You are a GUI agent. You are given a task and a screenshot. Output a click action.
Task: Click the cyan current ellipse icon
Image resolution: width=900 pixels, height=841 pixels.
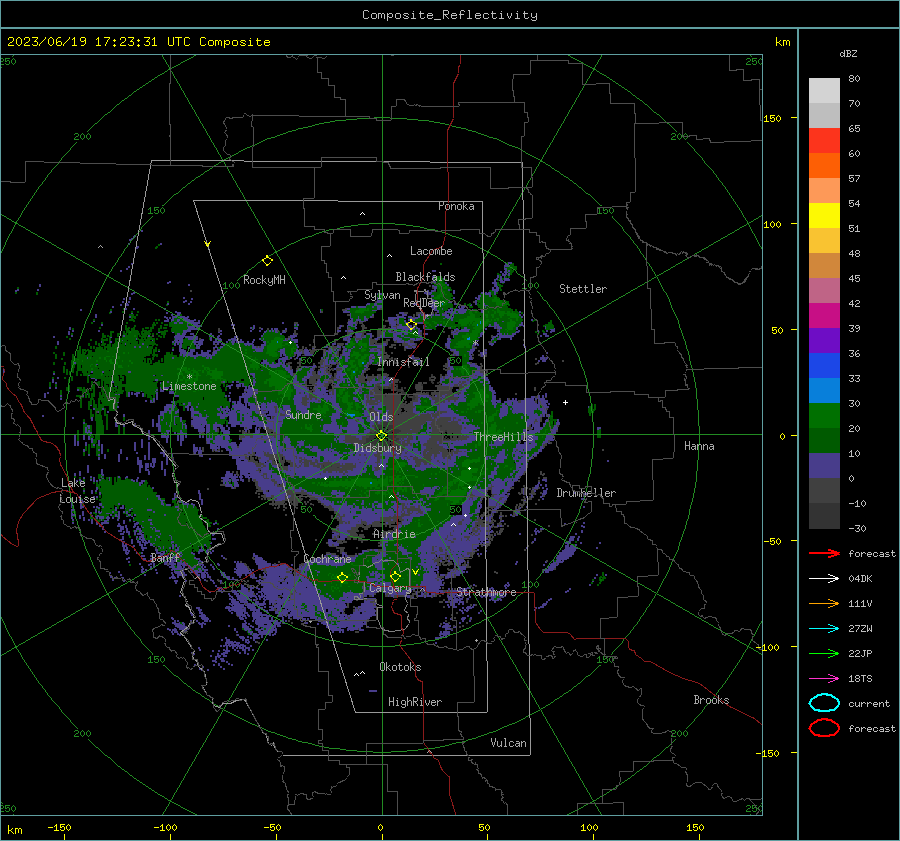(x=824, y=703)
